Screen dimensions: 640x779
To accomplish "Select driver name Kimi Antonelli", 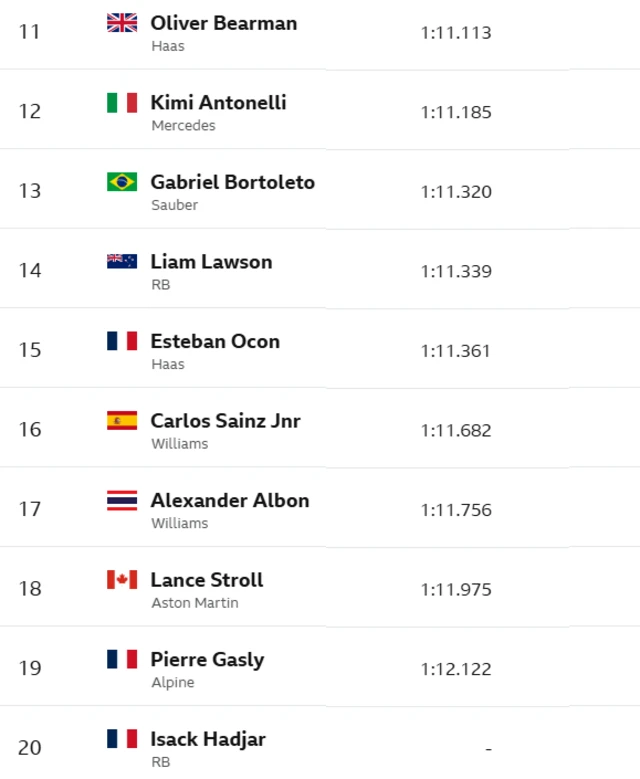I will (218, 102).
